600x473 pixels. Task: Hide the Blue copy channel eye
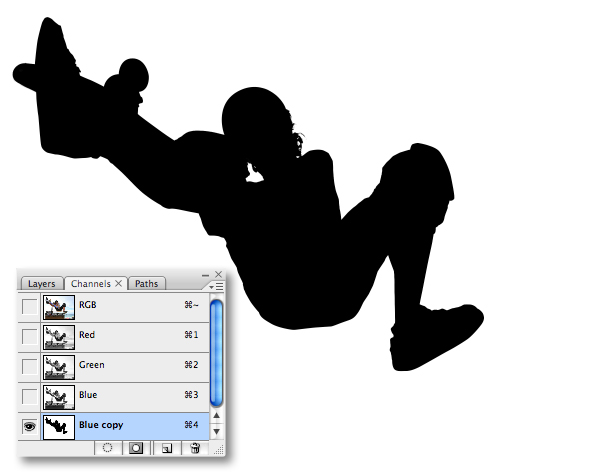(29, 426)
